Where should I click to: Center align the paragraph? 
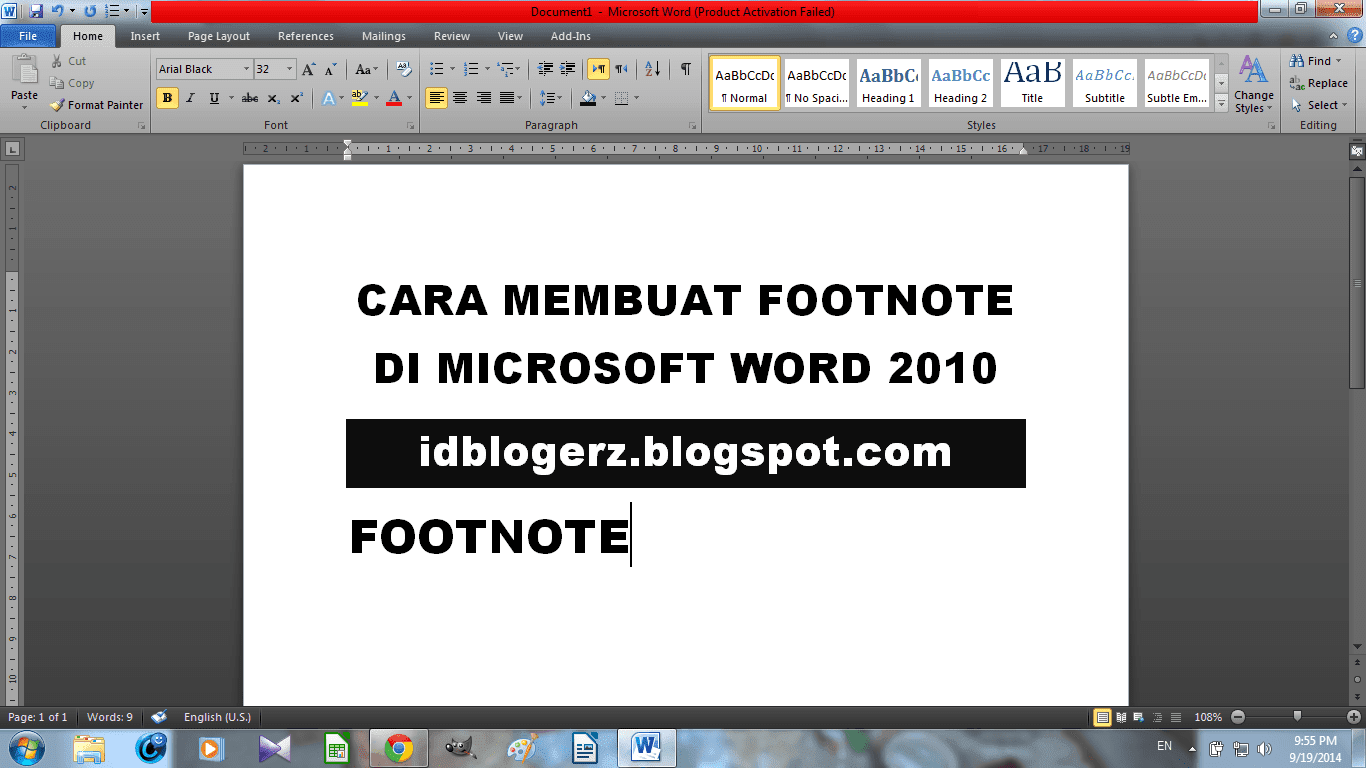tap(458, 96)
